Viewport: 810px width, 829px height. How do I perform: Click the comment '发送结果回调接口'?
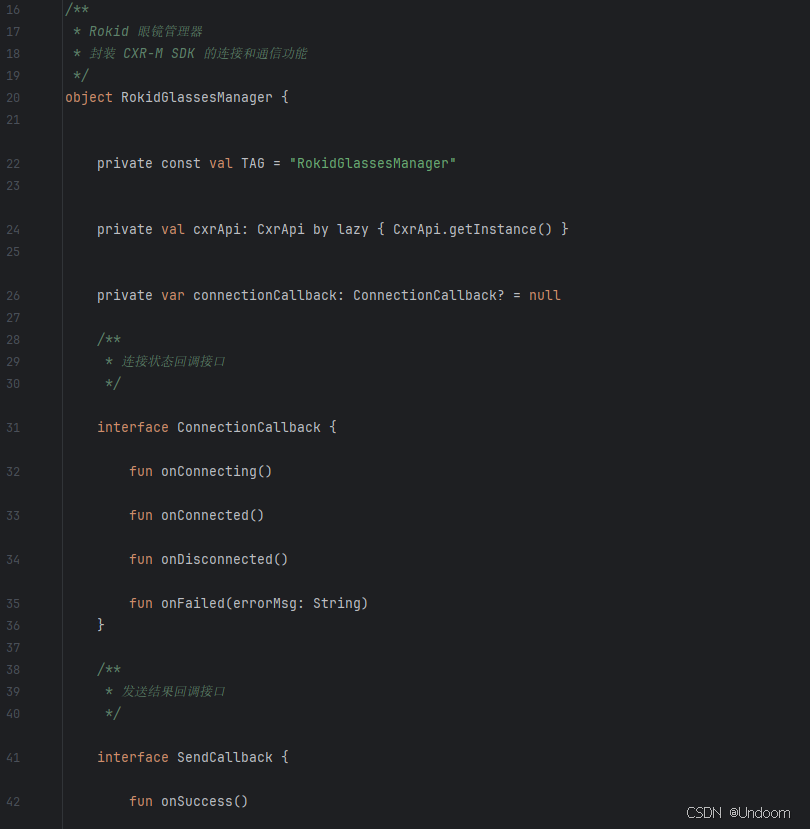click(x=173, y=692)
